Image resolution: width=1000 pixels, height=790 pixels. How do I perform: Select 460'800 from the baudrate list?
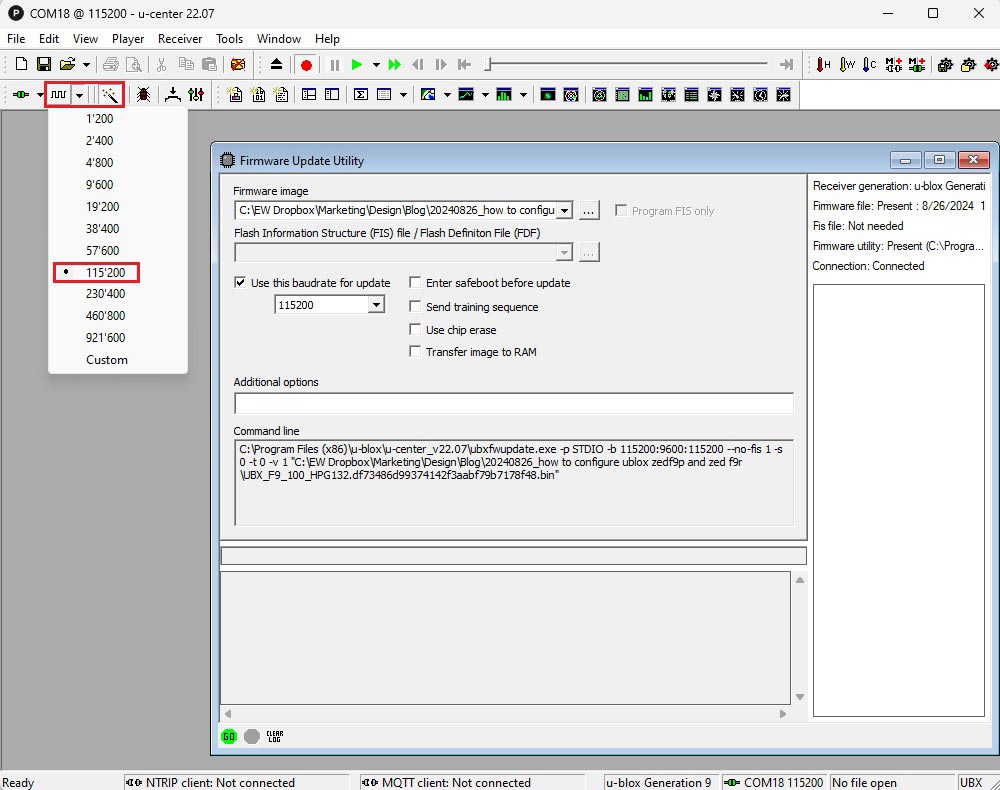click(x=105, y=316)
